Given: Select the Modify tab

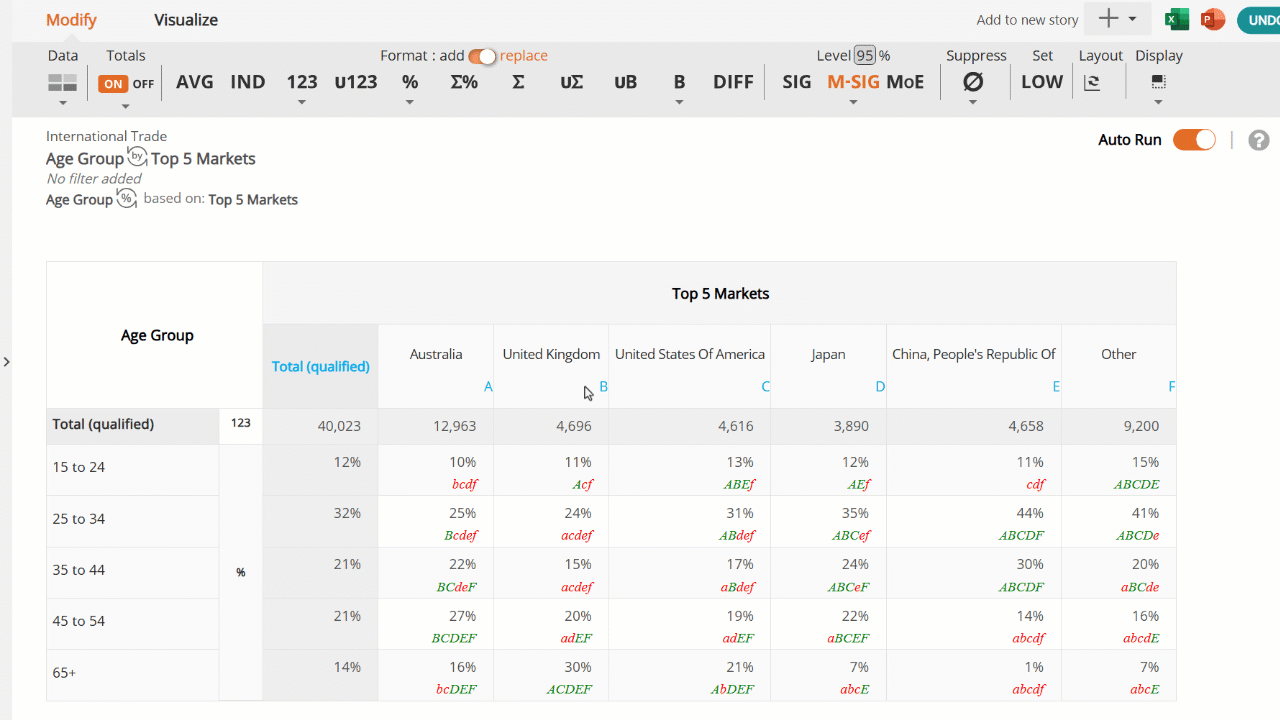Looking at the screenshot, I should click(72, 20).
